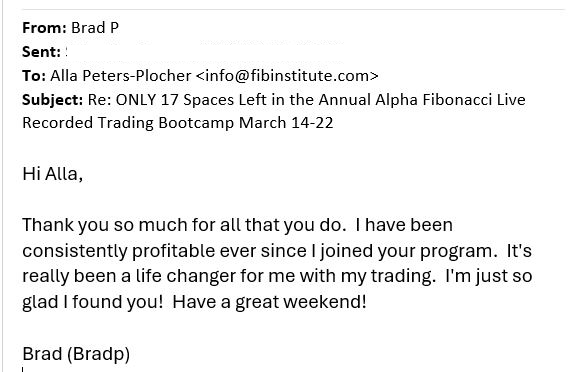Select the To: header label
The width and height of the screenshot is (569, 372).
click(x=34, y=76)
